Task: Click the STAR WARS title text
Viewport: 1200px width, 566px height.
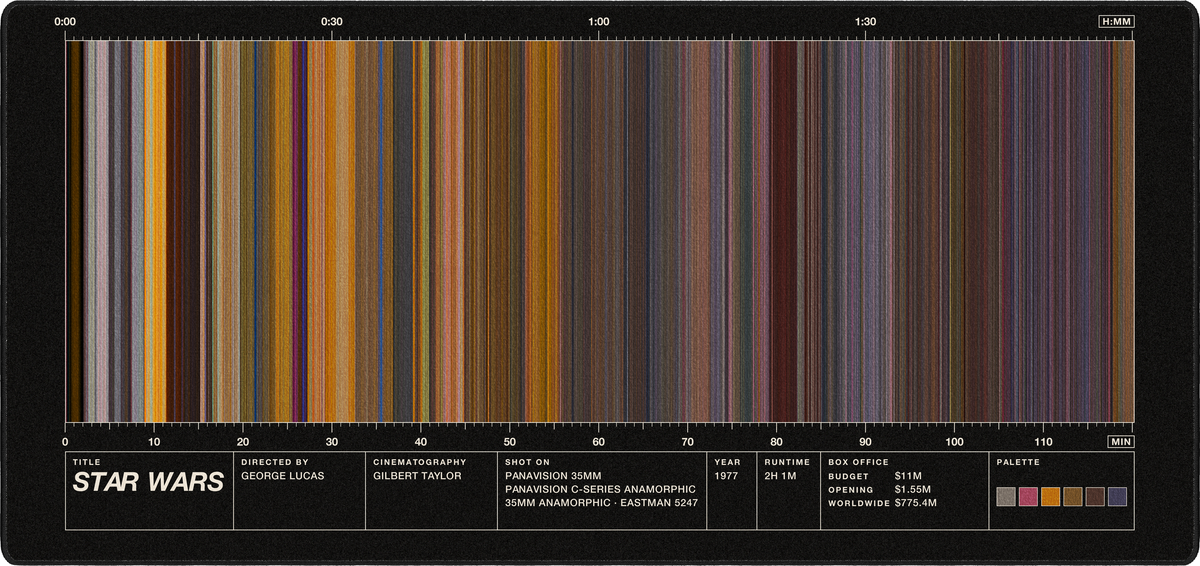Action: tap(148, 483)
